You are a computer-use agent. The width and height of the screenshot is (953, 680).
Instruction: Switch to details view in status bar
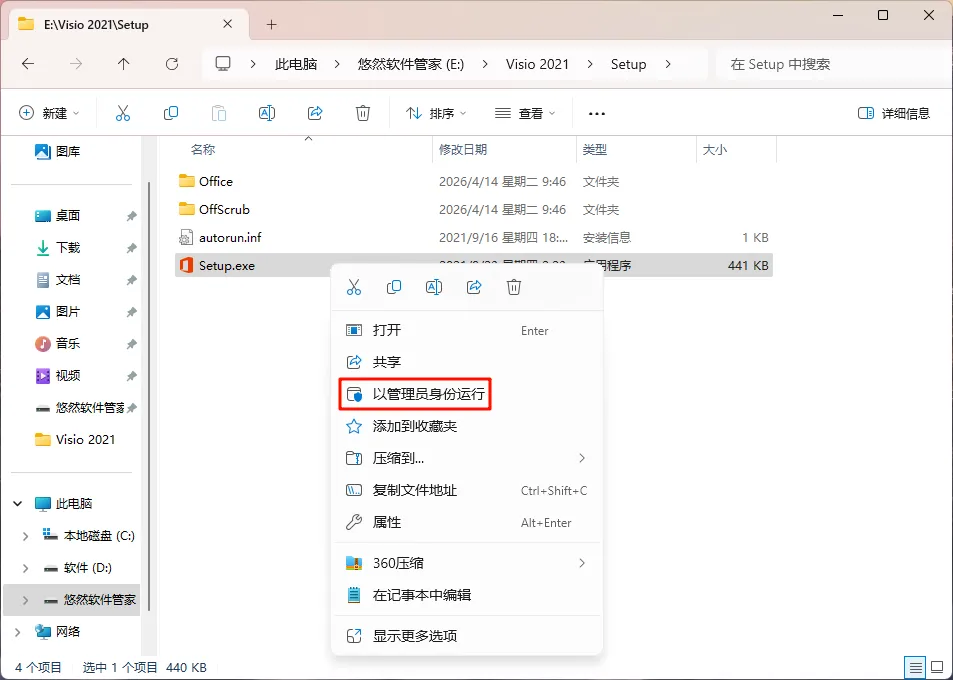(x=915, y=667)
